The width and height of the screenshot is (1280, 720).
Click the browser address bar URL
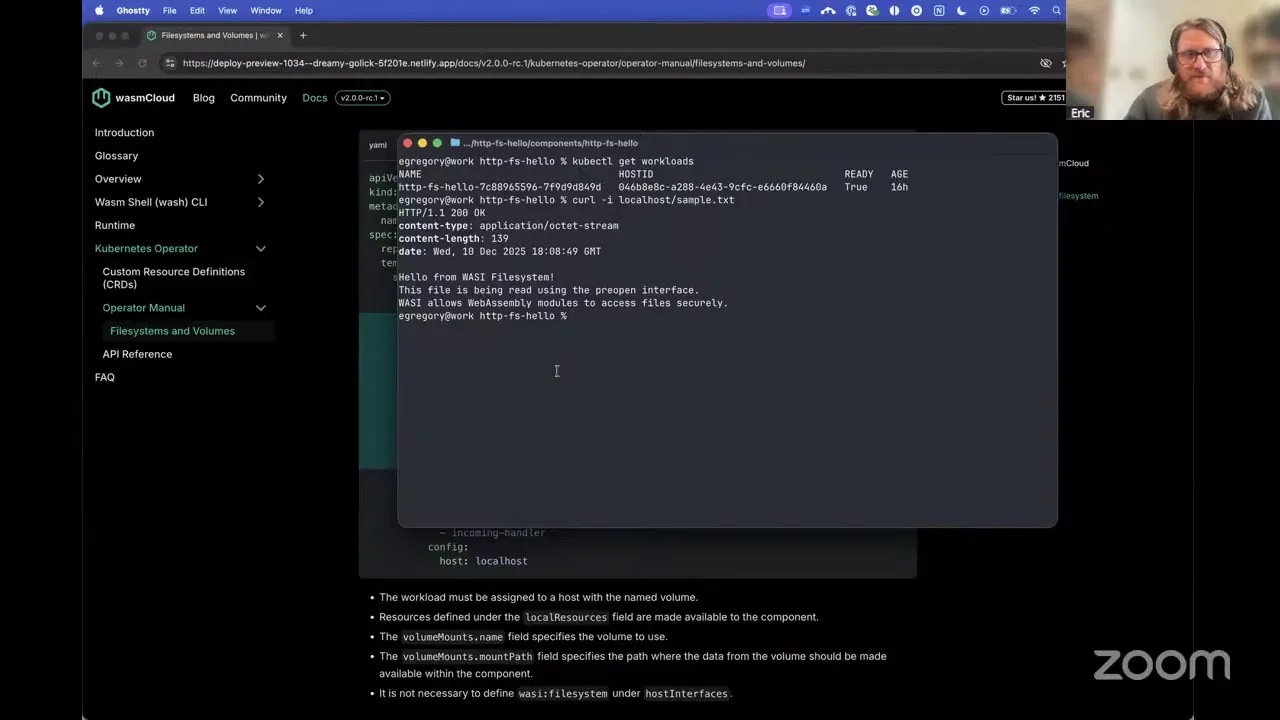pyautogui.click(x=494, y=63)
